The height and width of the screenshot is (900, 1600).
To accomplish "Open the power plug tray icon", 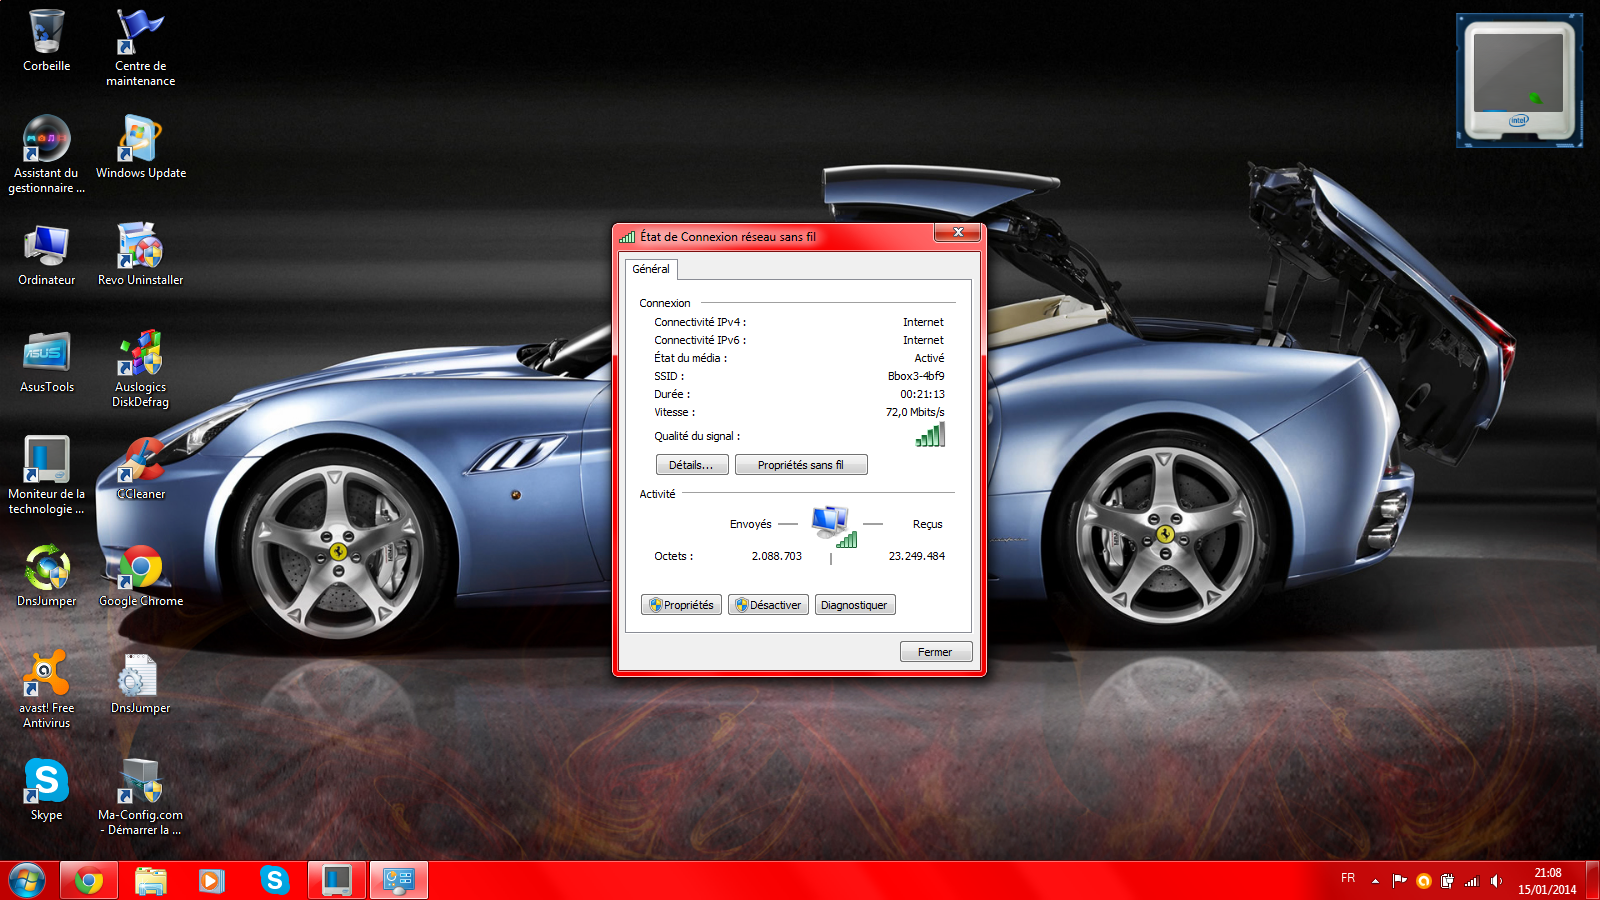I will (x=1447, y=881).
